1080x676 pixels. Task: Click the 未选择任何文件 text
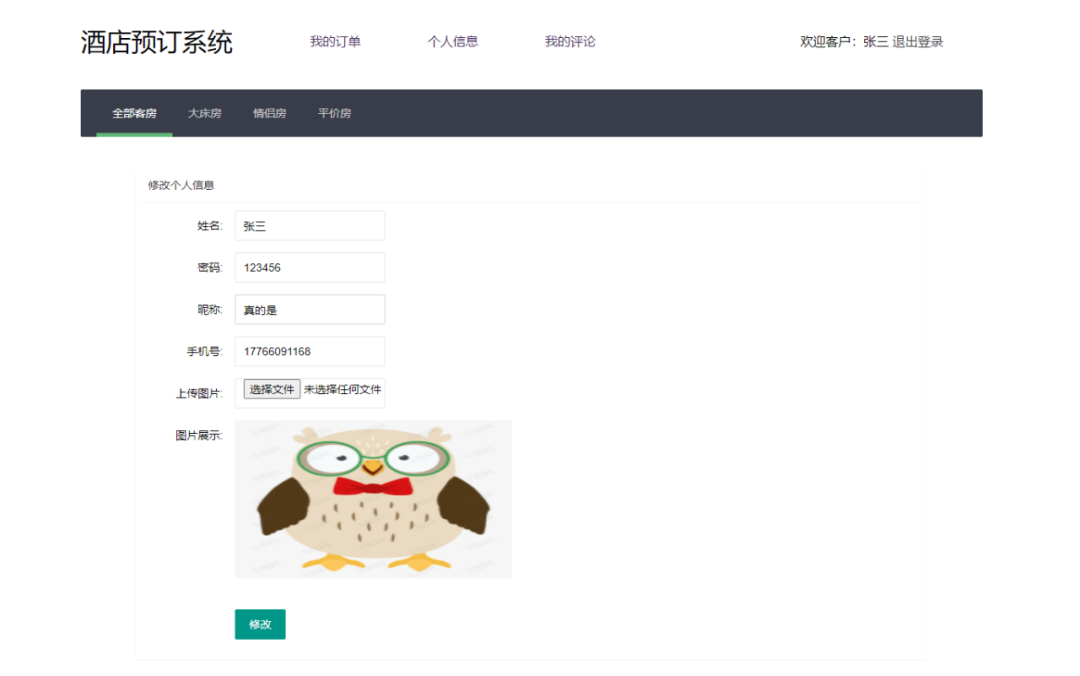coord(342,389)
